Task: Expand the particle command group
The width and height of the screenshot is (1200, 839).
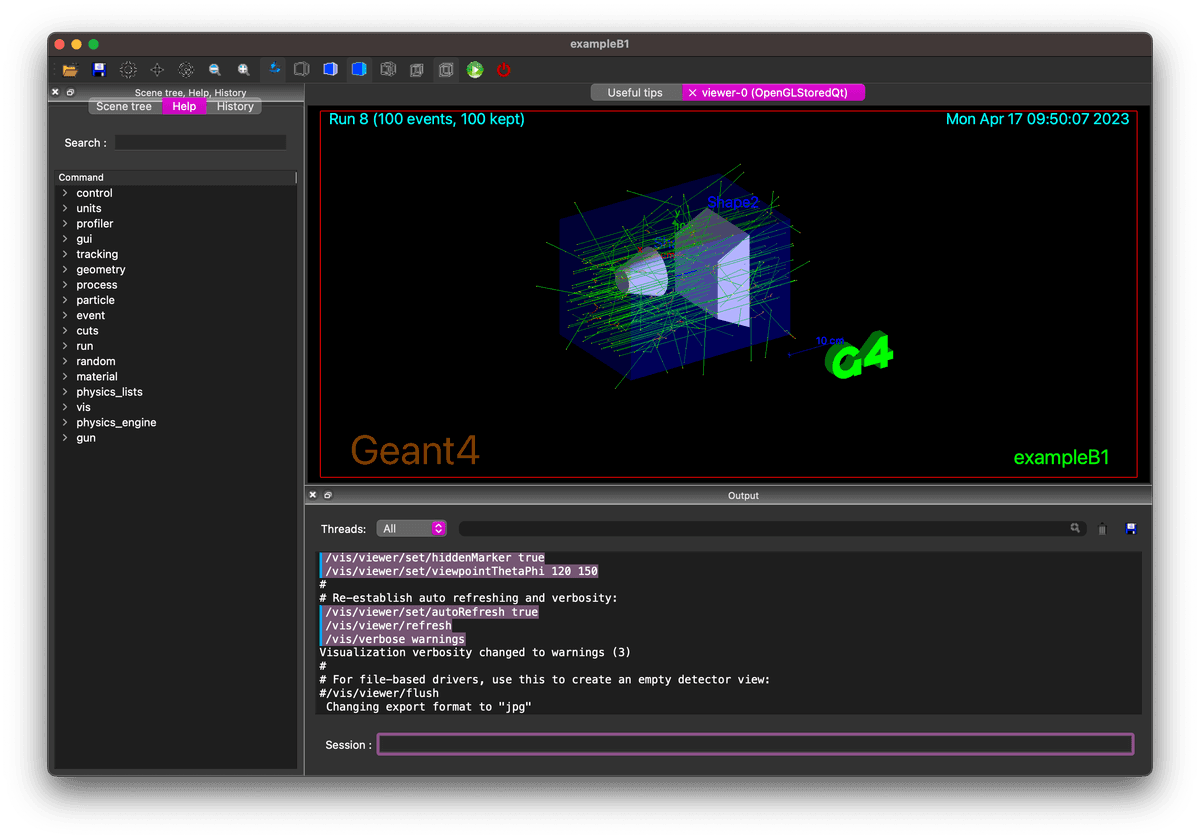Action: point(65,300)
